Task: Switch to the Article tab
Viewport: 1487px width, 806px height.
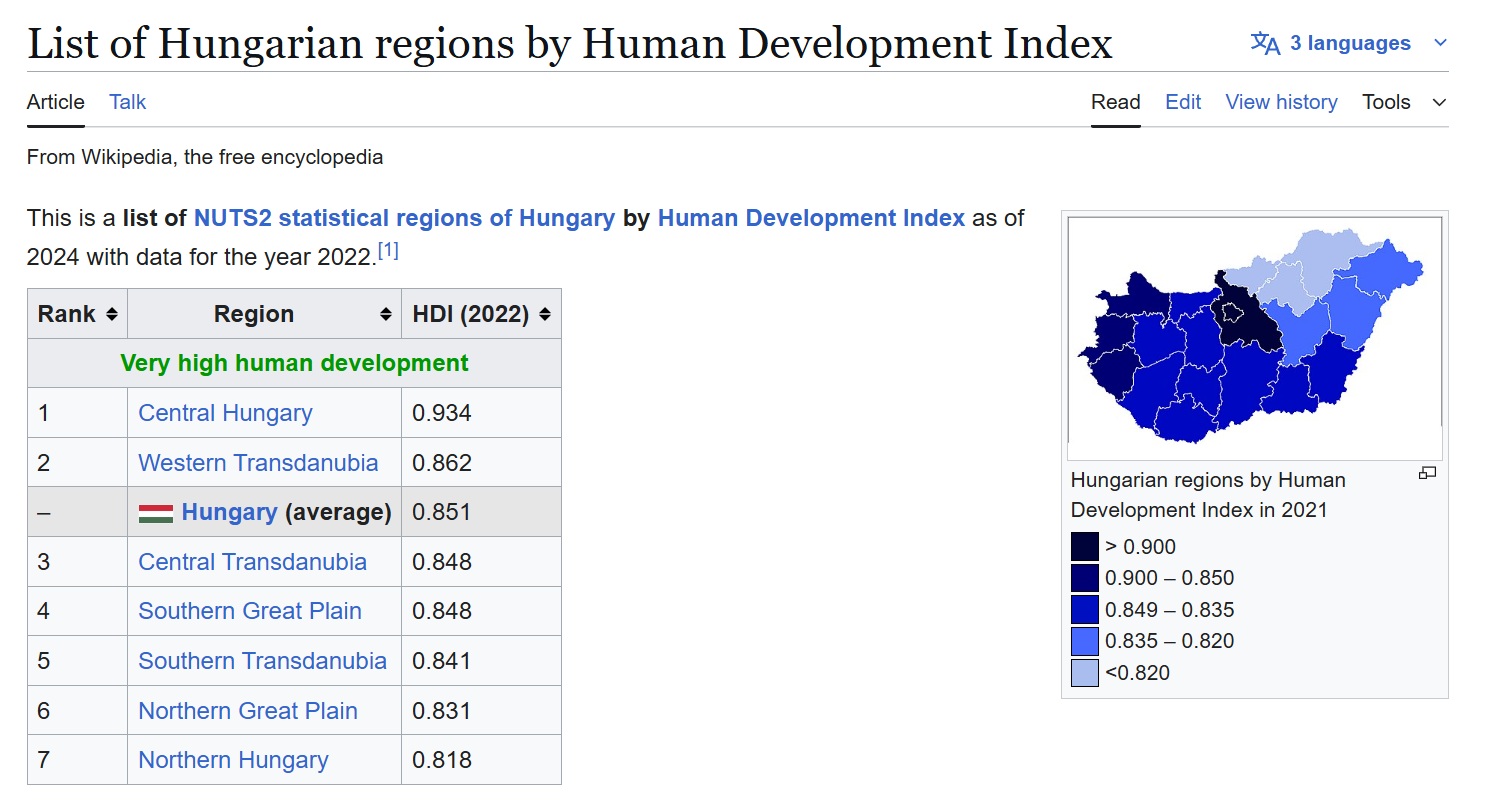Action: point(56,102)
